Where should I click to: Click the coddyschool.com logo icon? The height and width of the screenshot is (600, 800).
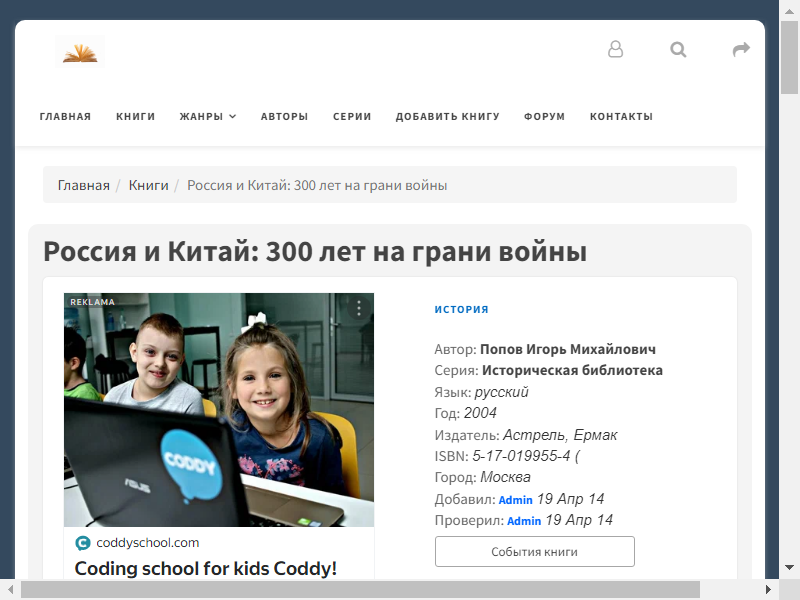(83, 543)
